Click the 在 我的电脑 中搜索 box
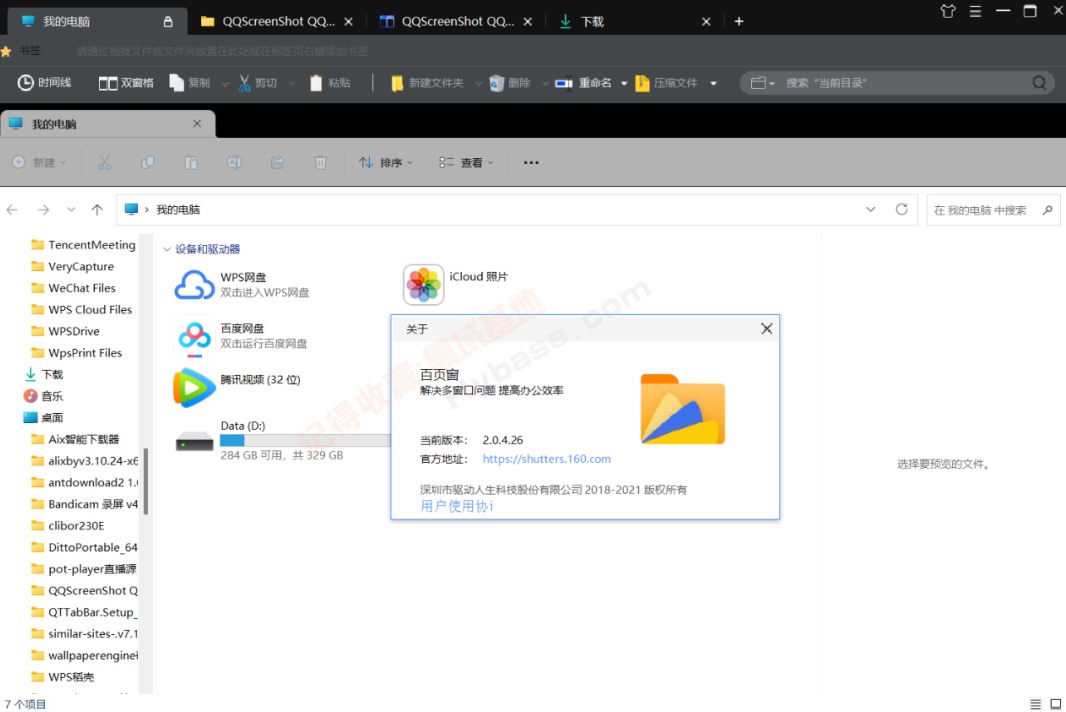Image resolution: width=1066 pixels, height=712 pixels. 993,210
